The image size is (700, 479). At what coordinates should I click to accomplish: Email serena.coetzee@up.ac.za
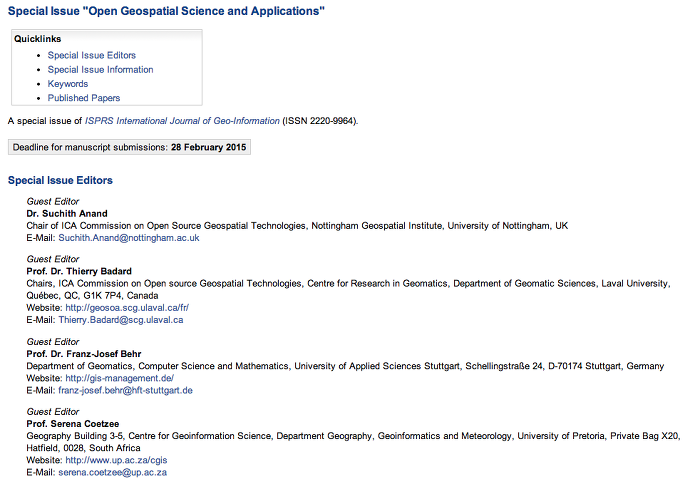point(112,472)
